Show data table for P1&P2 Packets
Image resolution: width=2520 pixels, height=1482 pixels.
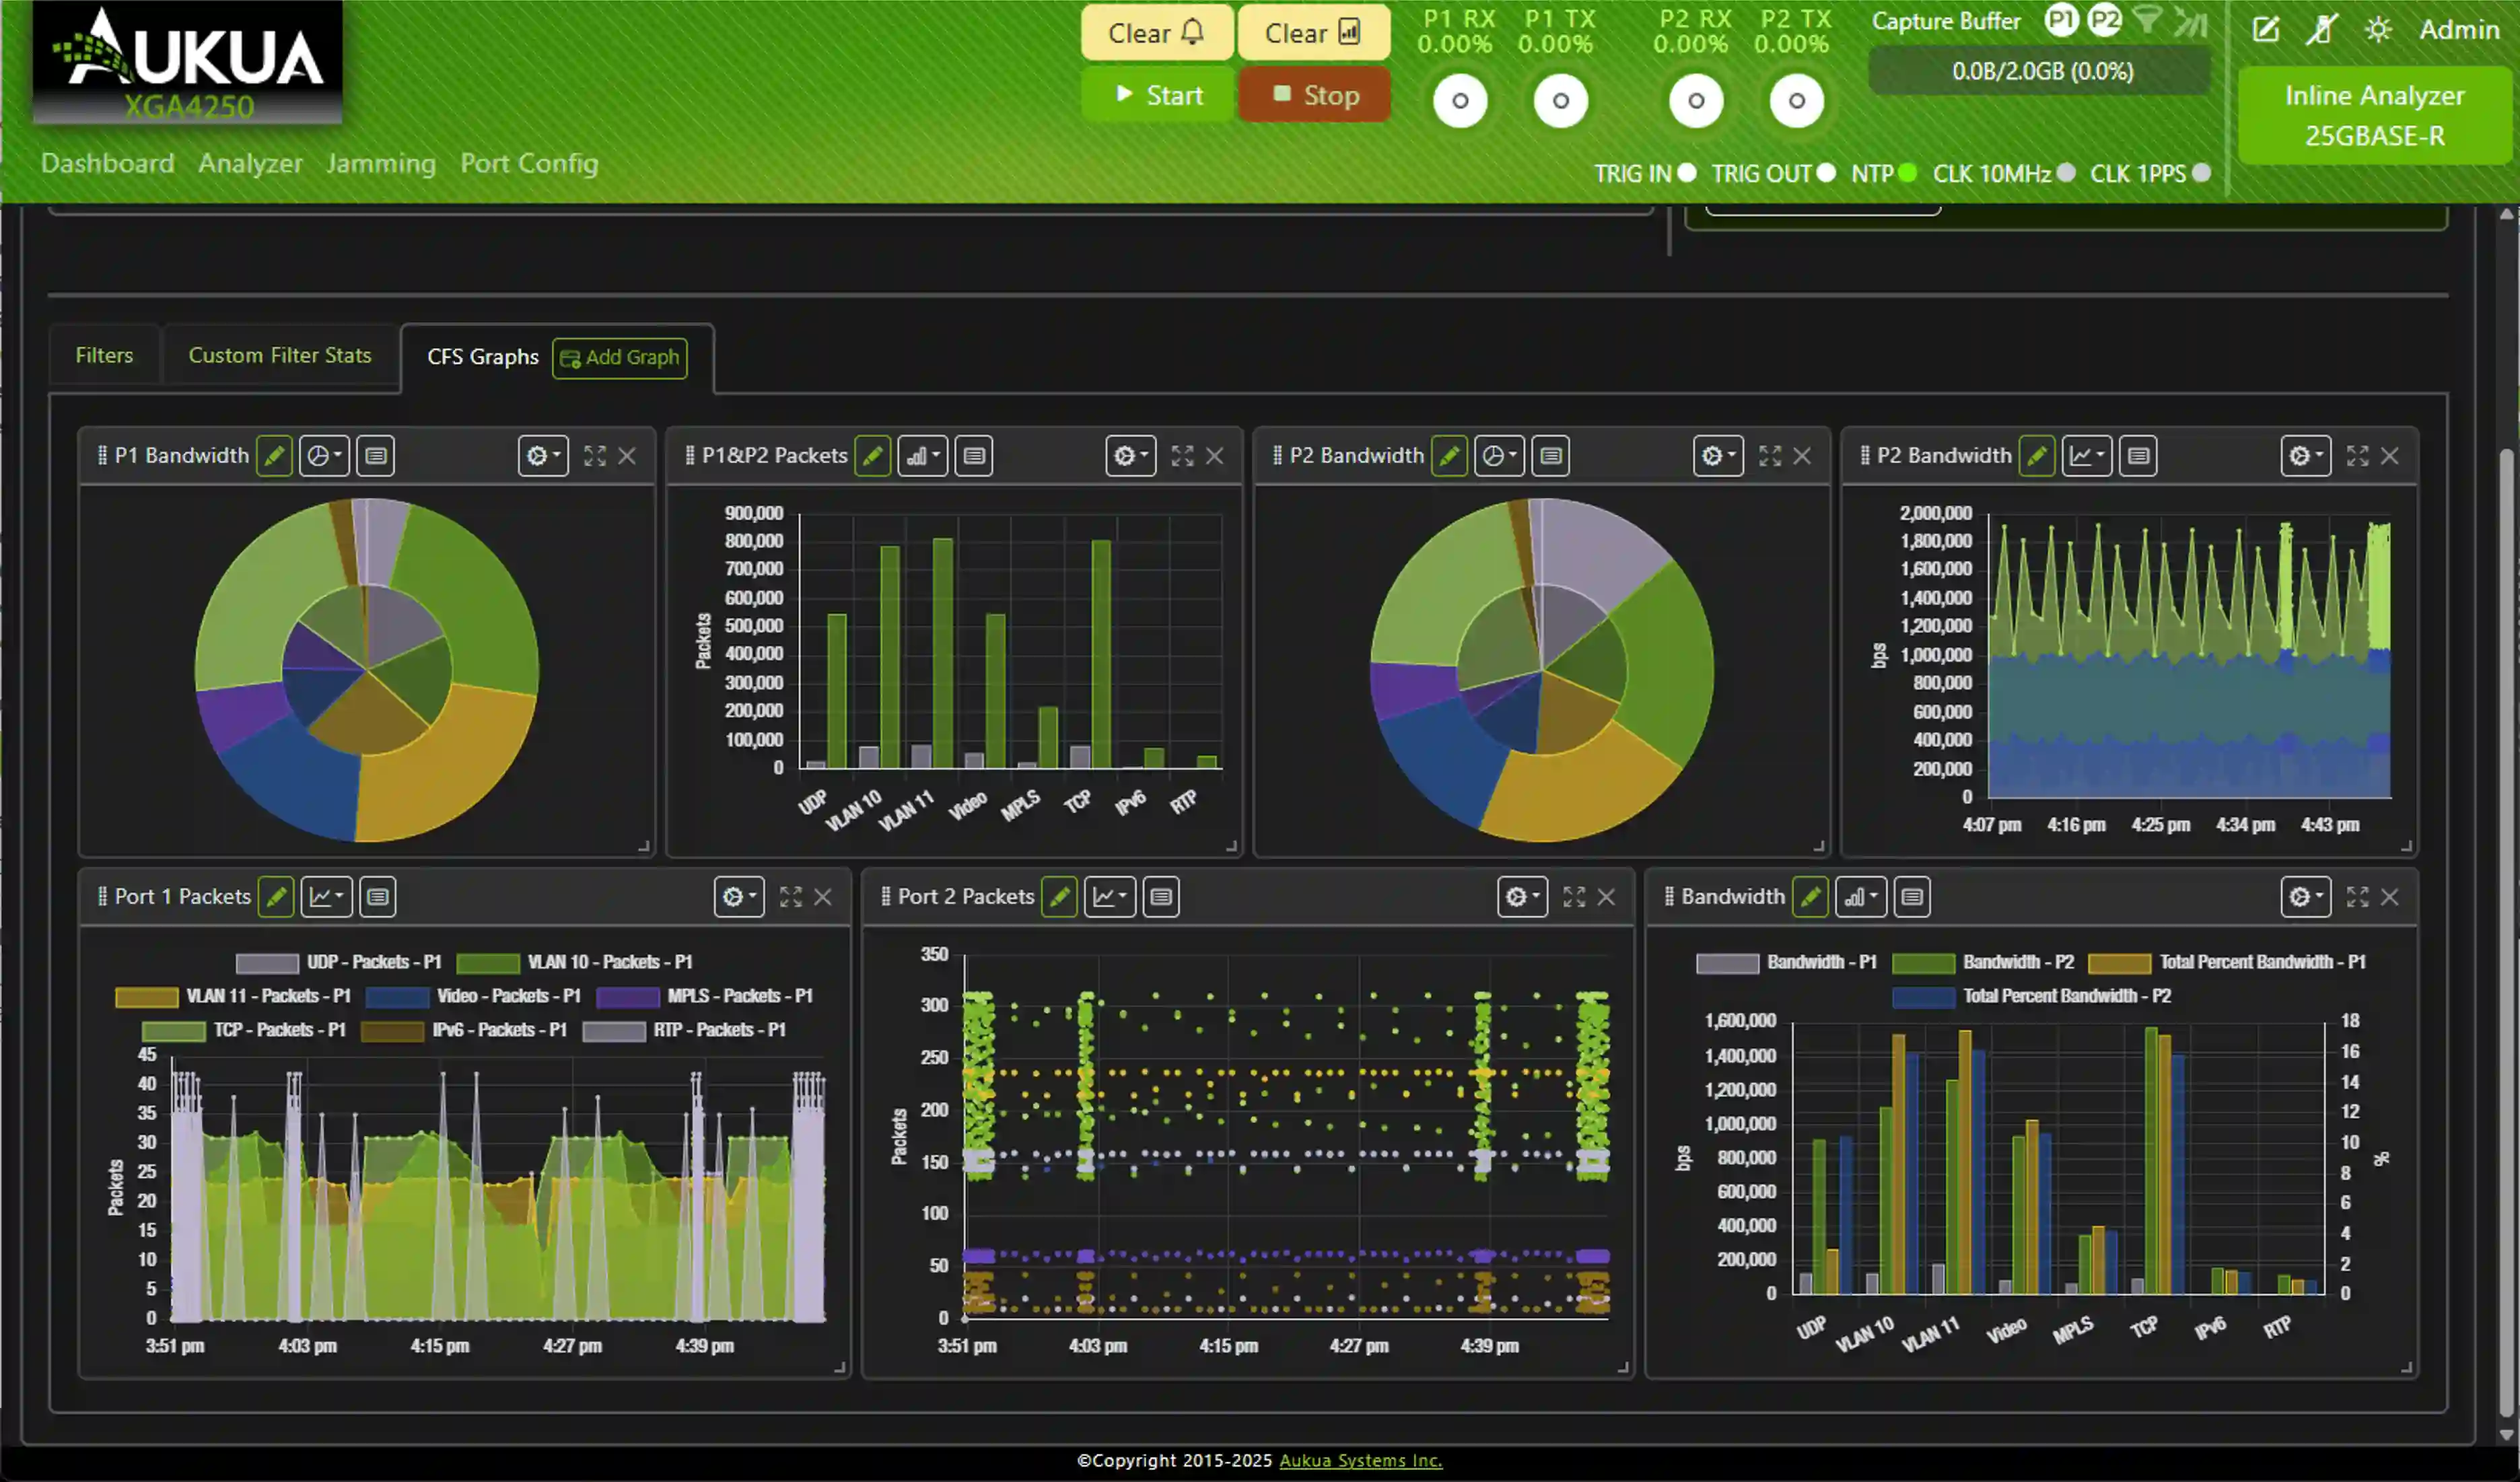click(x=974, y=456)
